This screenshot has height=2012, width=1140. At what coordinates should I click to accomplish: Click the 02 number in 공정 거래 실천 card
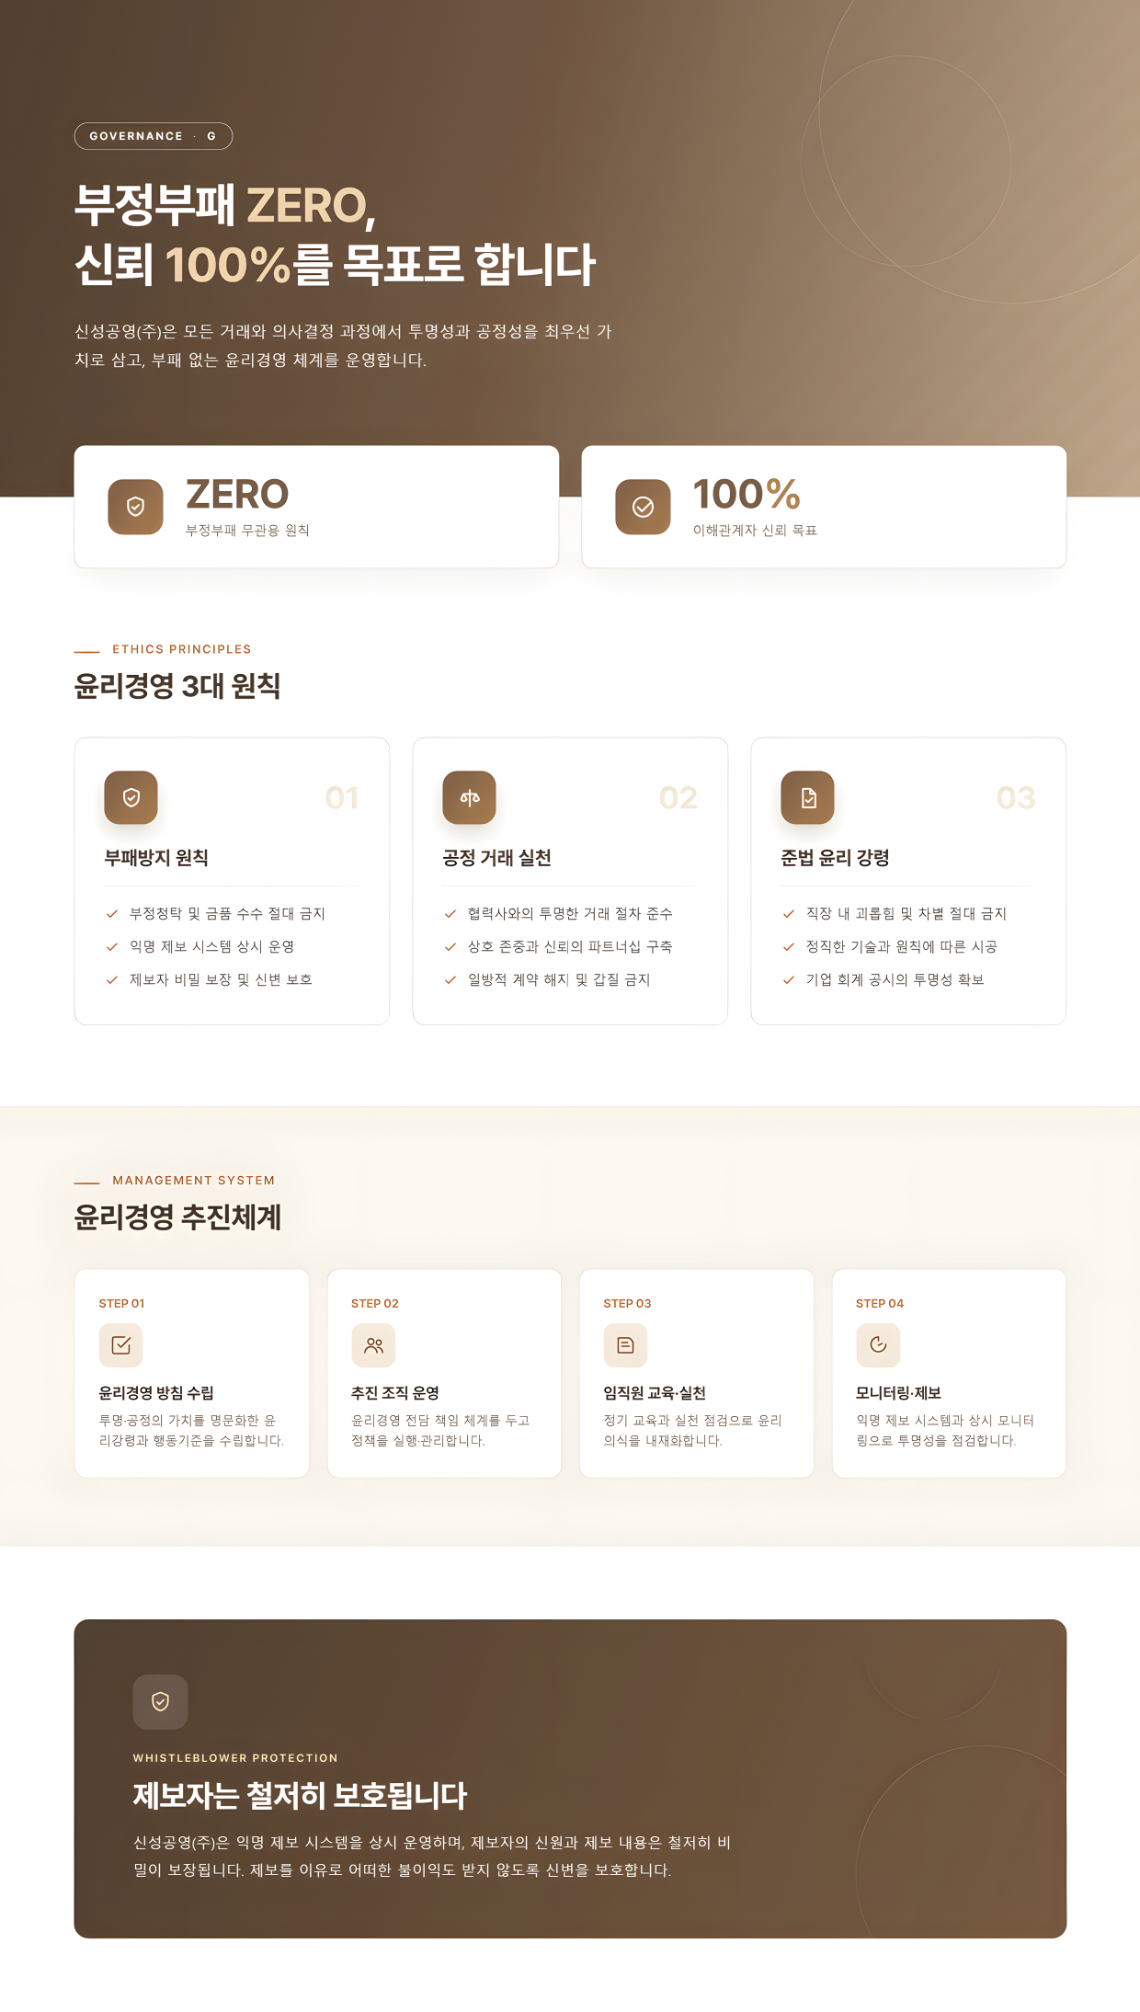[678, 797]
